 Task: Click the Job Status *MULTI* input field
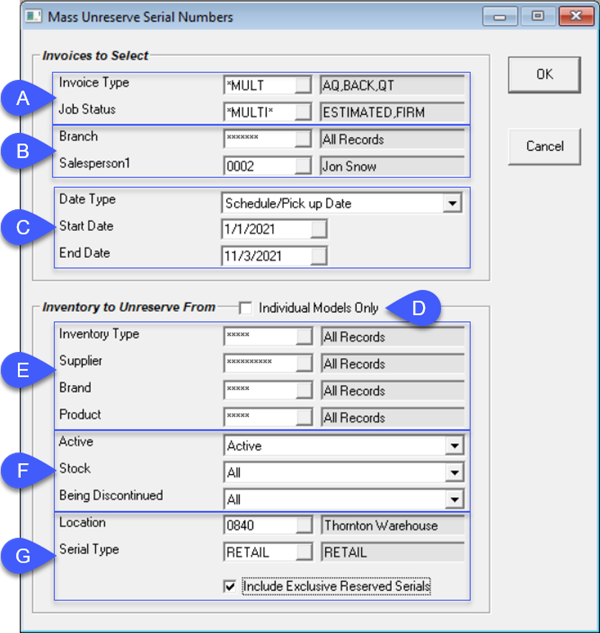click(x=260, y=112)
